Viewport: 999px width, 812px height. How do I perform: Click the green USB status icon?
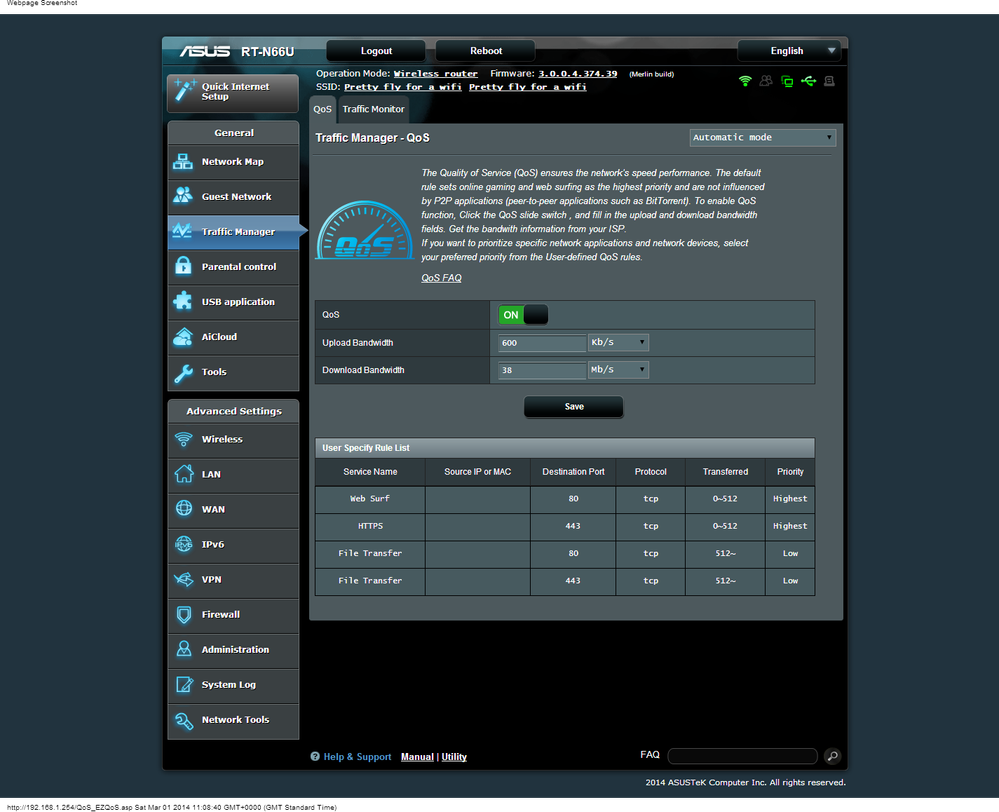coord(808,81)
